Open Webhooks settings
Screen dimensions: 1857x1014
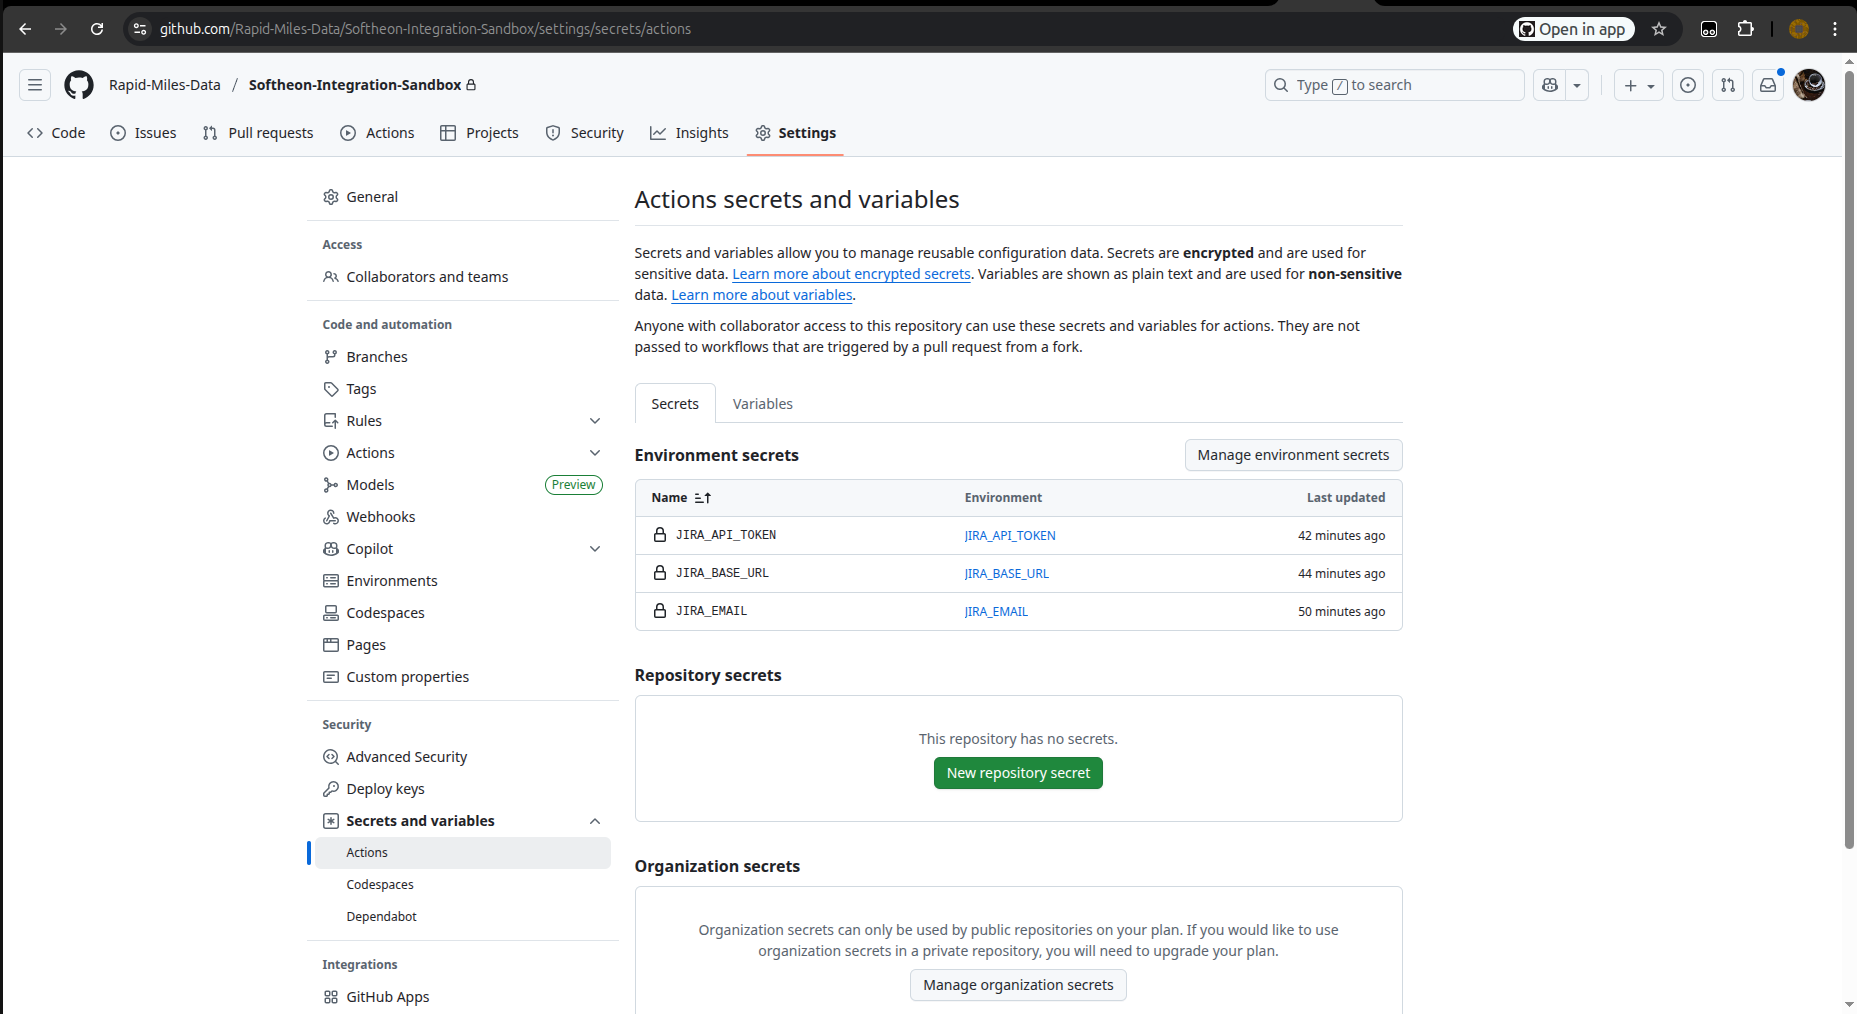point(463,517)
